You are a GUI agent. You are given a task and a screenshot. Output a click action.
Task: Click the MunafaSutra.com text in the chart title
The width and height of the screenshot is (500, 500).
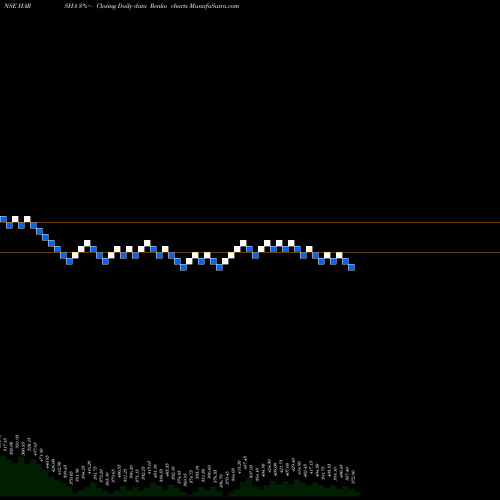click(x=214, y=6)
